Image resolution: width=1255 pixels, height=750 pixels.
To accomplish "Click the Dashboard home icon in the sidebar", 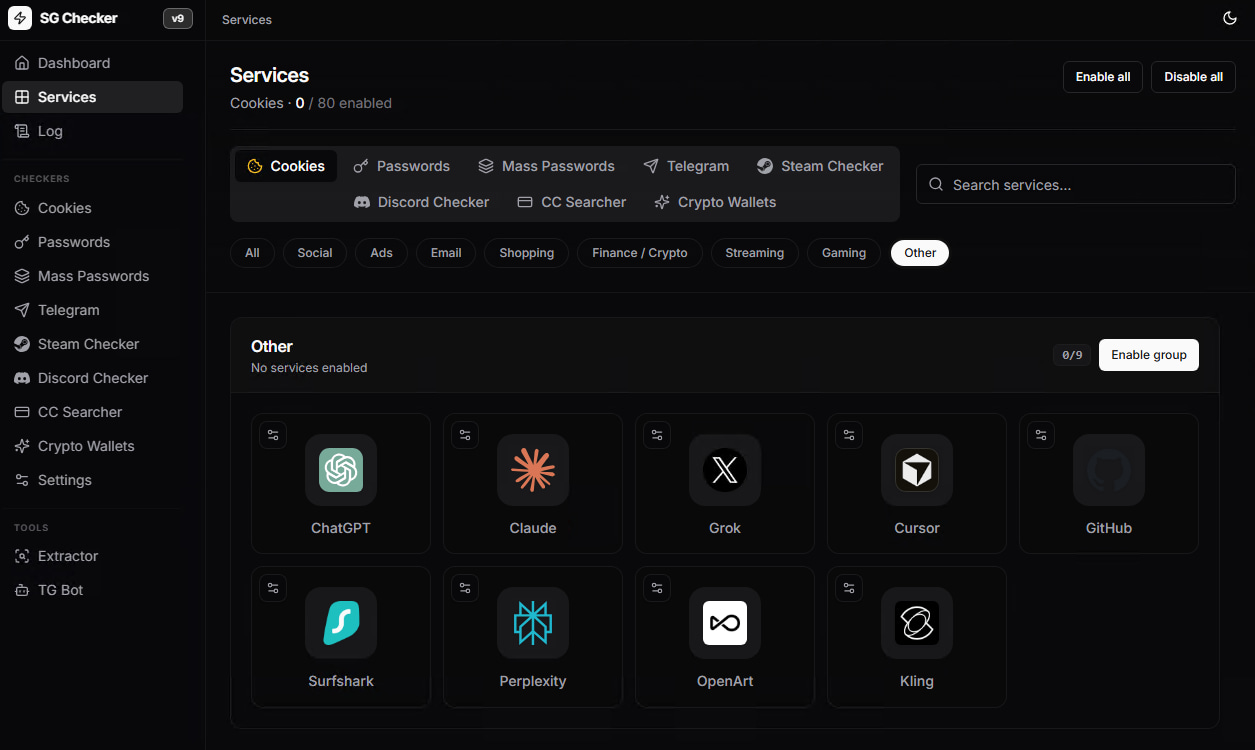I will pos(22,63).
